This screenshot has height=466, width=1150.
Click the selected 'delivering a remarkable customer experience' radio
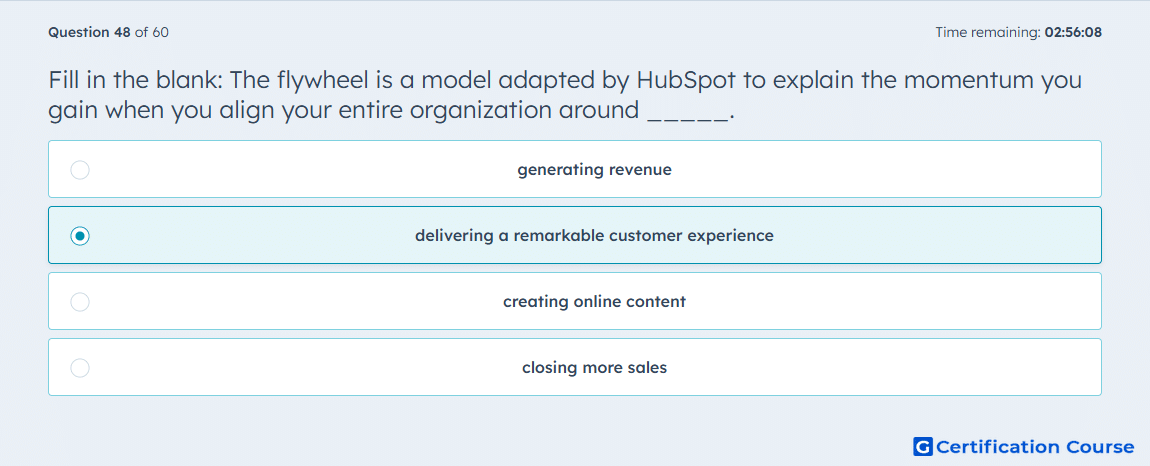(80, 236)
